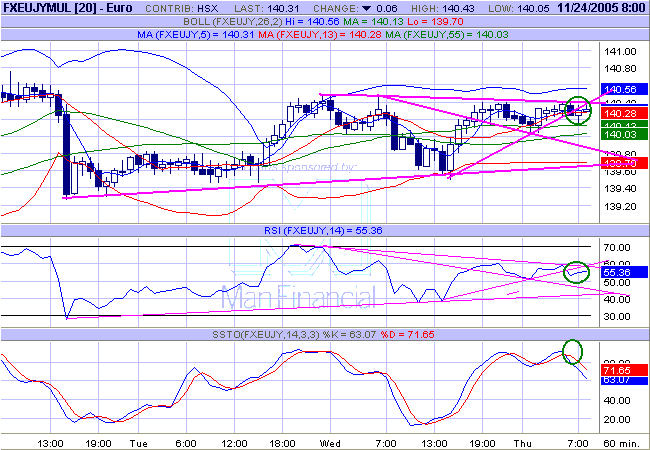Click the 12:00 time axis label

click(234, 443)
